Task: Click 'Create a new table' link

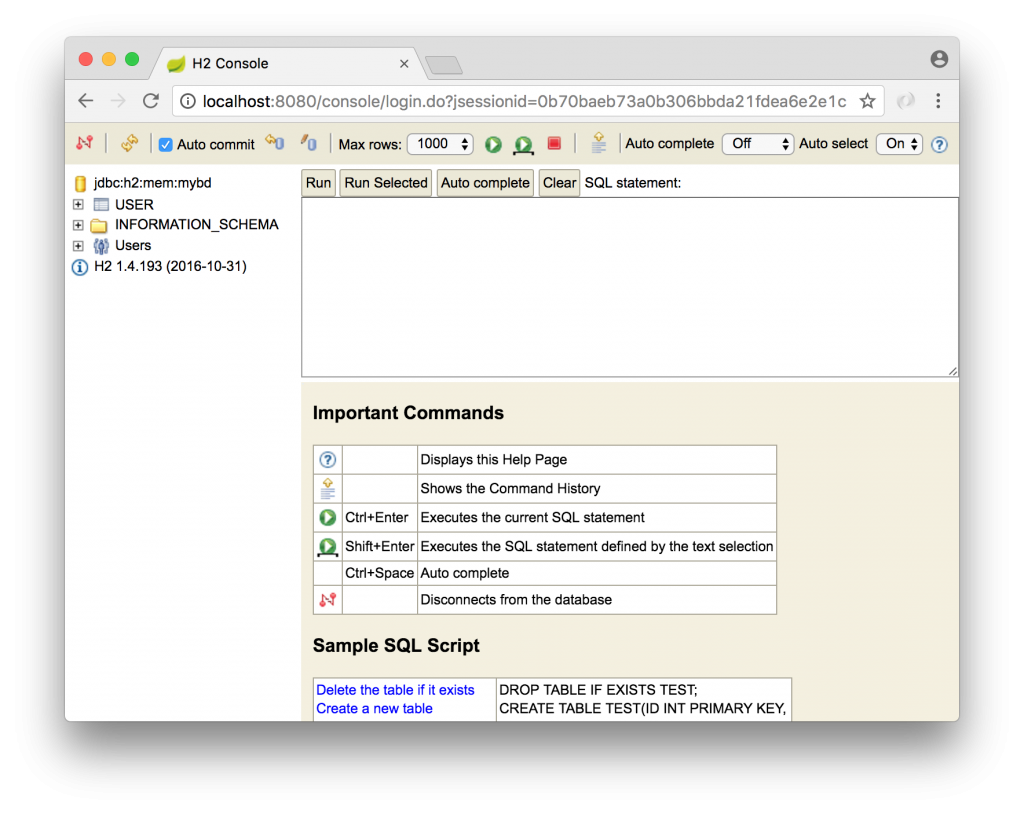Action: point(374,708)
